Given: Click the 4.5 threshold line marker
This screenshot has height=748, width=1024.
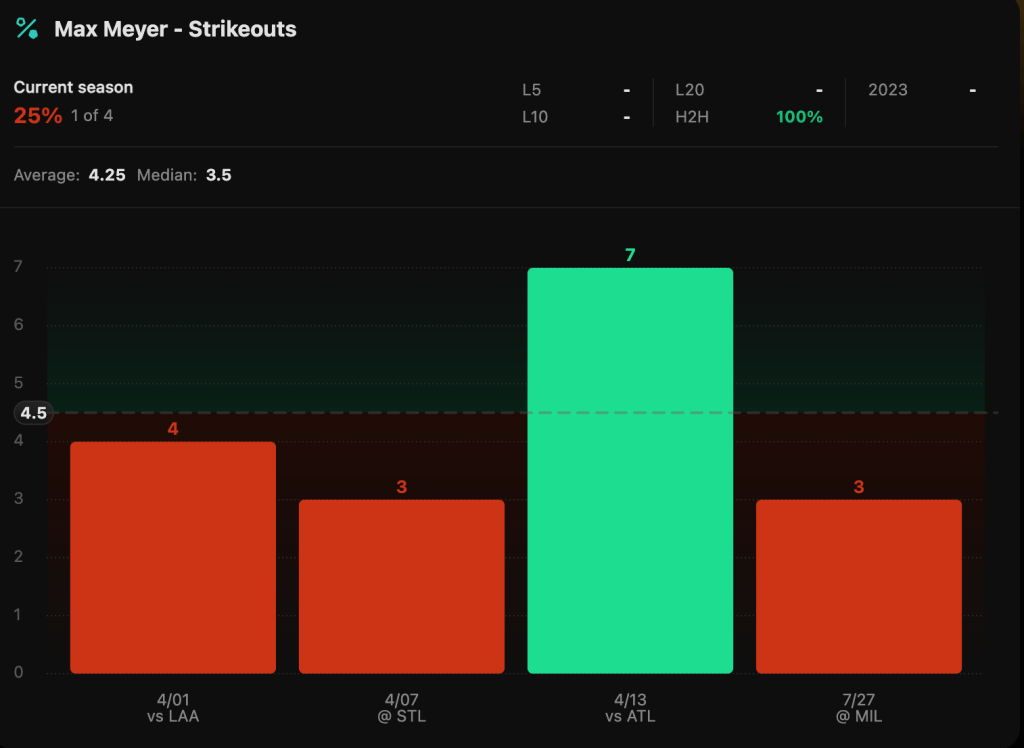Looking at the screenshot, I should pyautogui.click(x=33, y=413).
